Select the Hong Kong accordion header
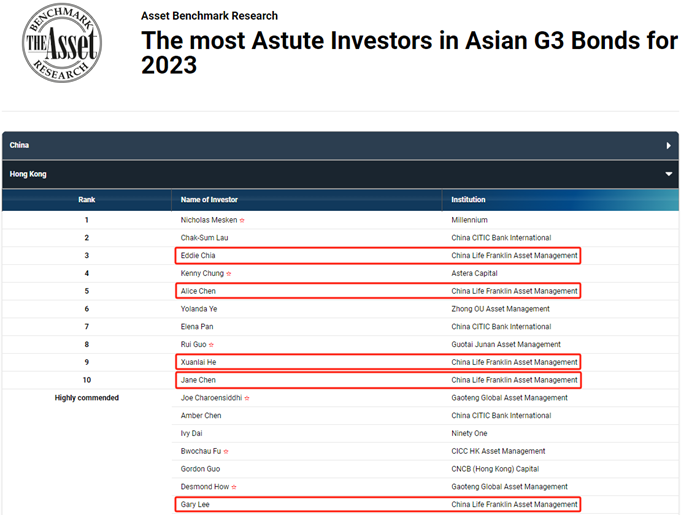This screenshot has width=681, height=515. coord(340,174)
